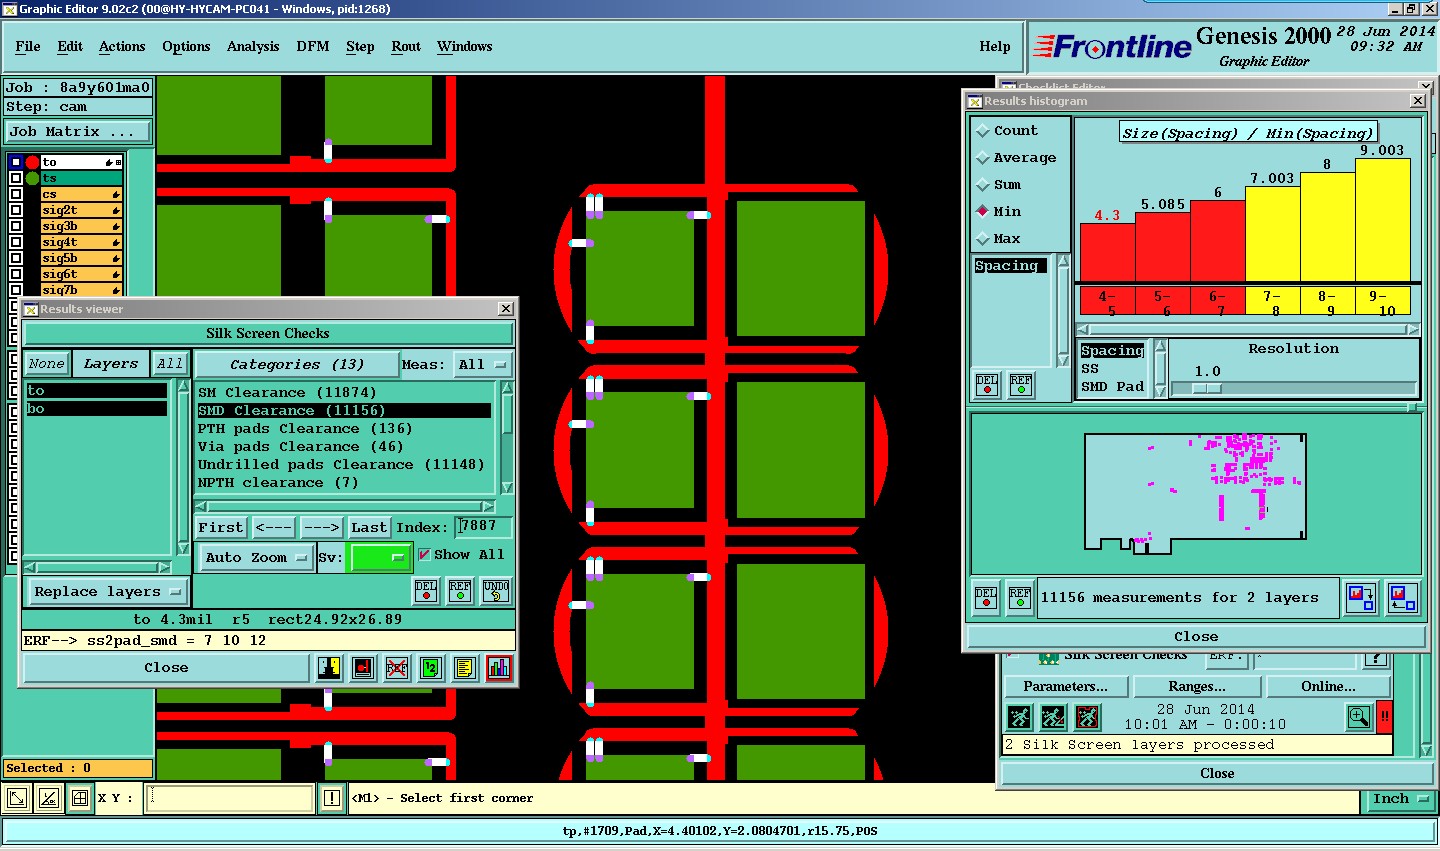Open Edit menu

(x=70, y=46)
